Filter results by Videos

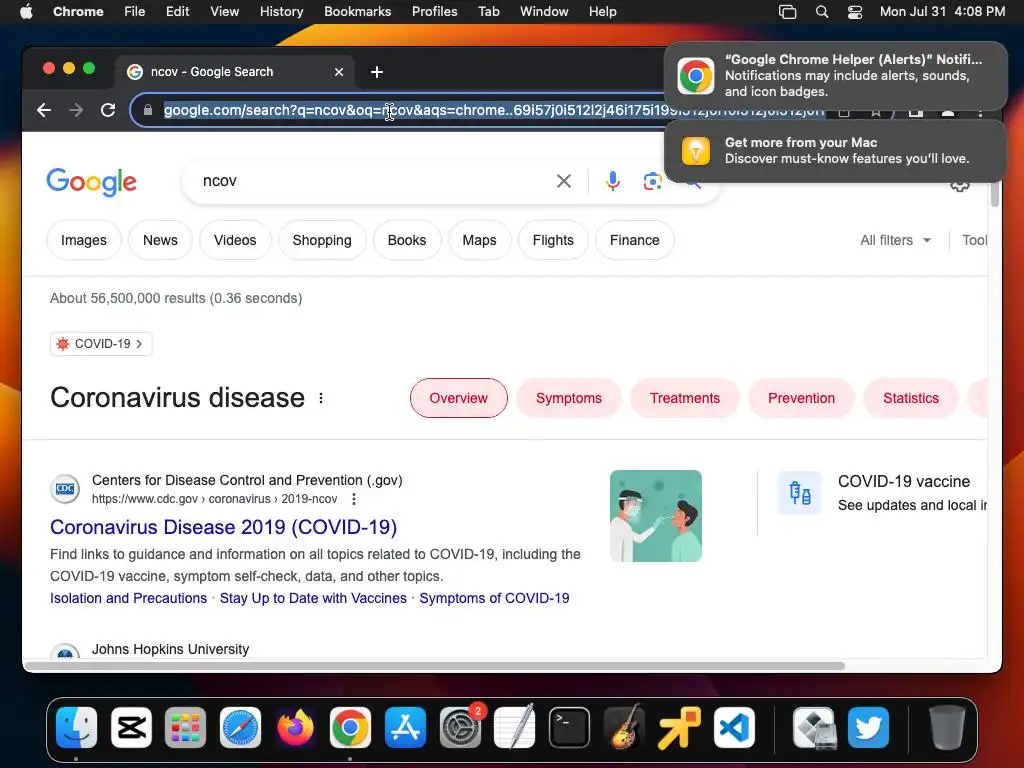click(x=235, y=240)
